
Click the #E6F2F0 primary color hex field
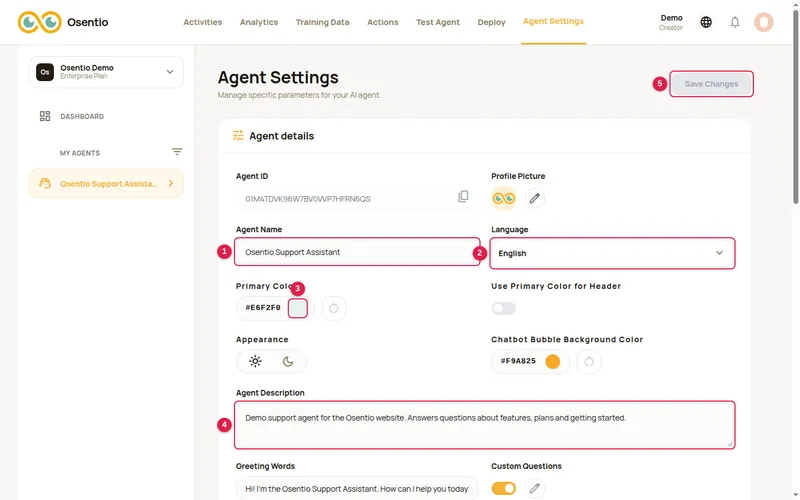pyautogui.click(x=263, y=308)
